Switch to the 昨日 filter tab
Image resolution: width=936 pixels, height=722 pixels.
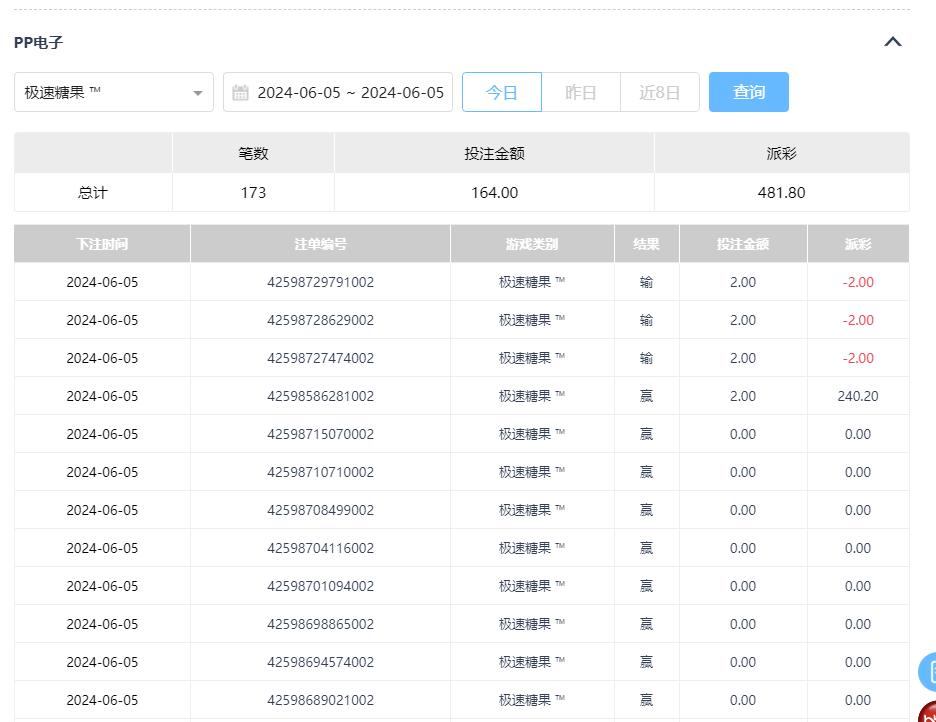click(x=581, y=92)
